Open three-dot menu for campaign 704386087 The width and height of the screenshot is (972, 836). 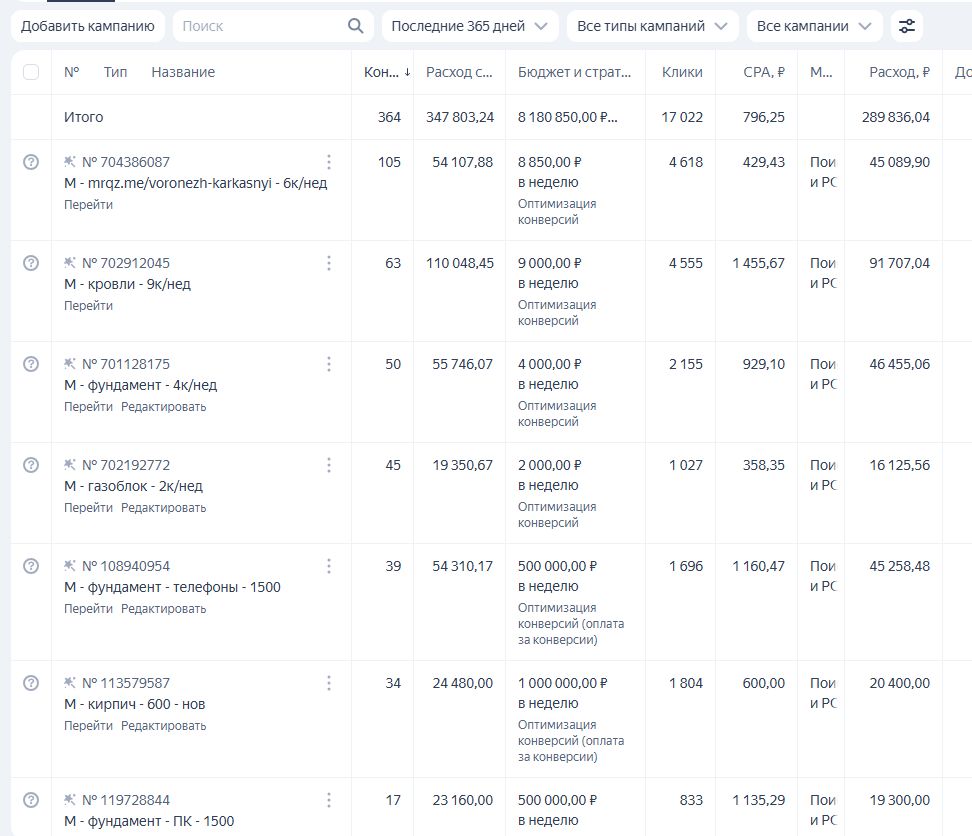coord(329,162)
